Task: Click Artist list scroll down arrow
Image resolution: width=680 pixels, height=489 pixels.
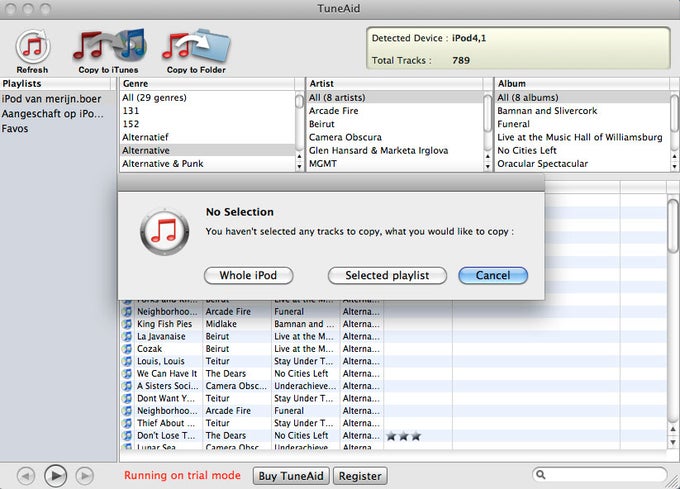Action: pos(487,166)
